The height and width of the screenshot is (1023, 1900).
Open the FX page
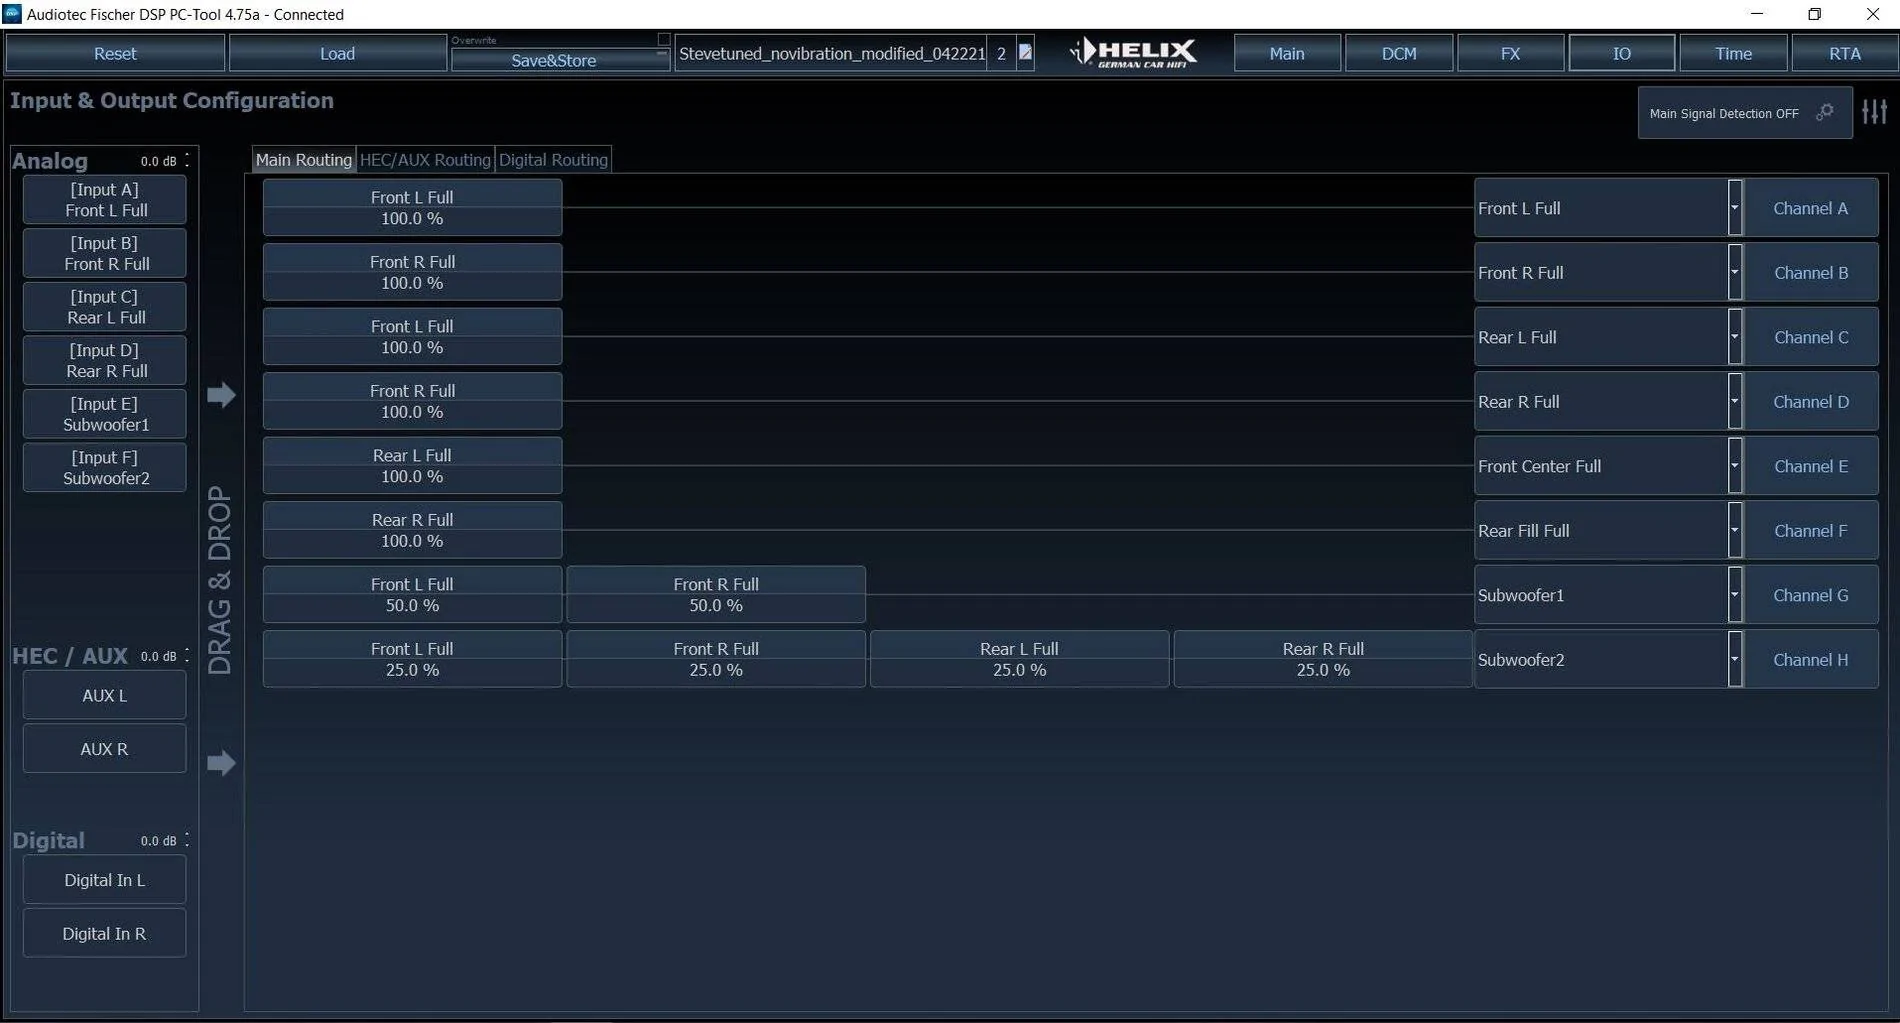coord(1510,53)
